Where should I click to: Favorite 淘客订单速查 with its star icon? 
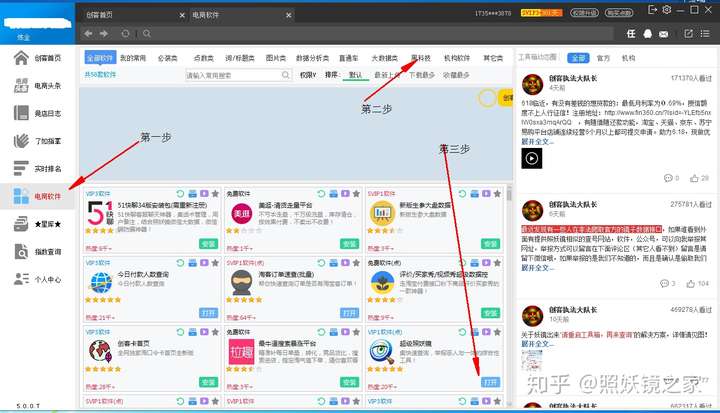(x=356, y=263)
